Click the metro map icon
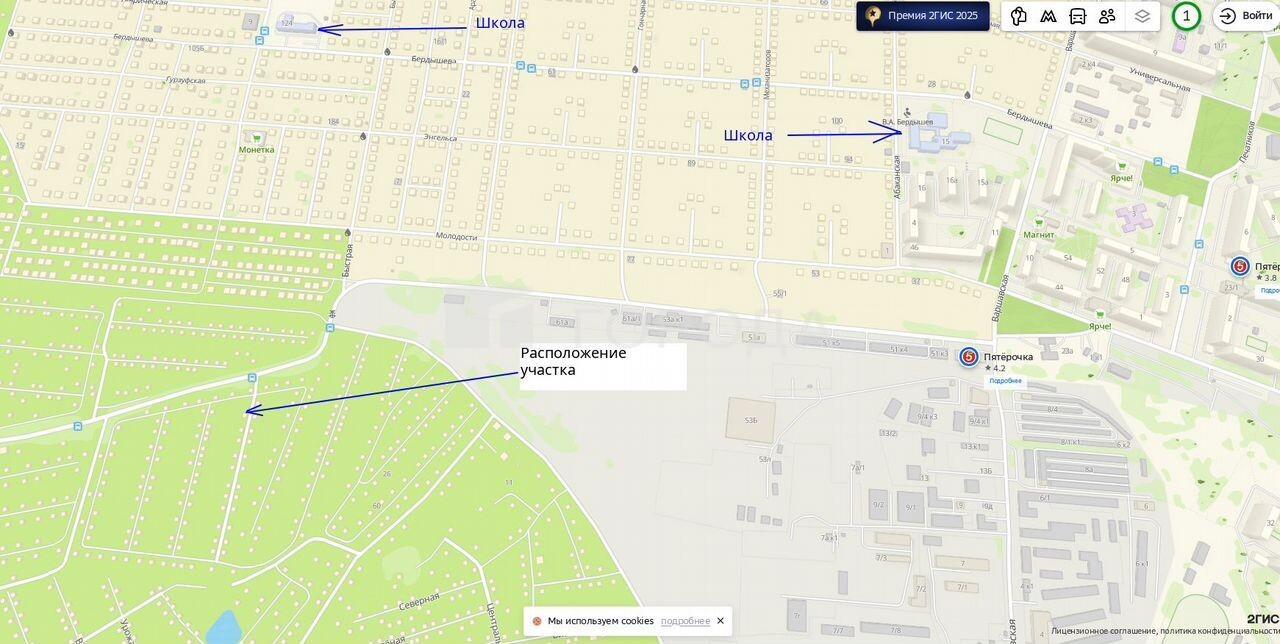This screenshot has width=1280, height=644. point(1048,16)
